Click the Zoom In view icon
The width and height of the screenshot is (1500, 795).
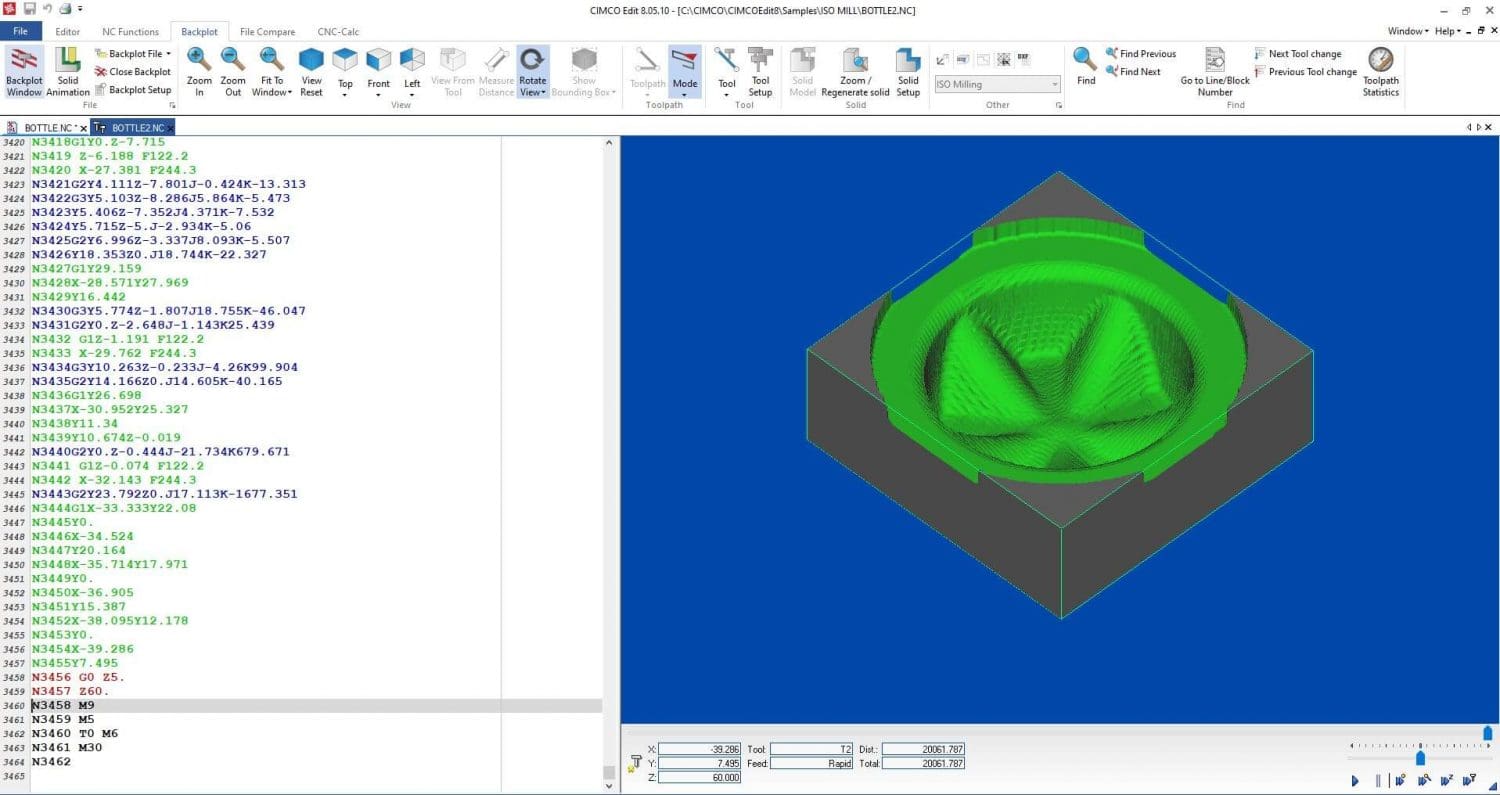(198, 69)
